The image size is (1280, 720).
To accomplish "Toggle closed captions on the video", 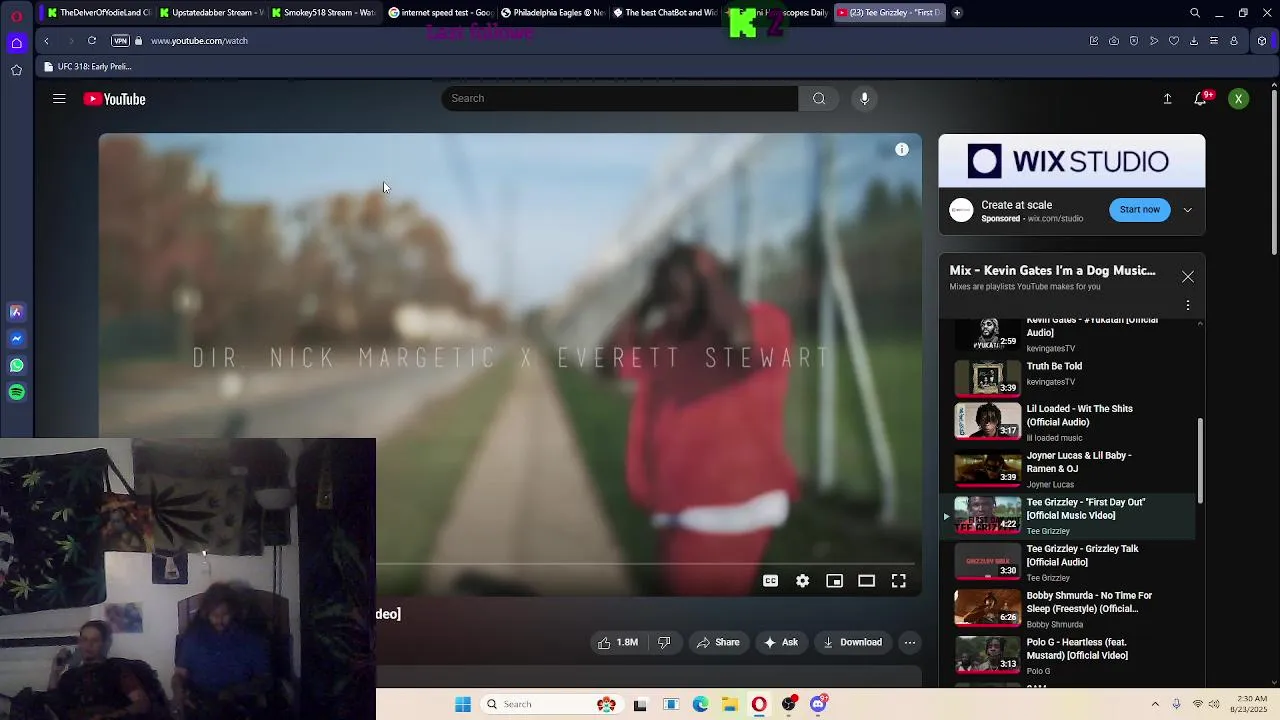I will coord(771,581).
